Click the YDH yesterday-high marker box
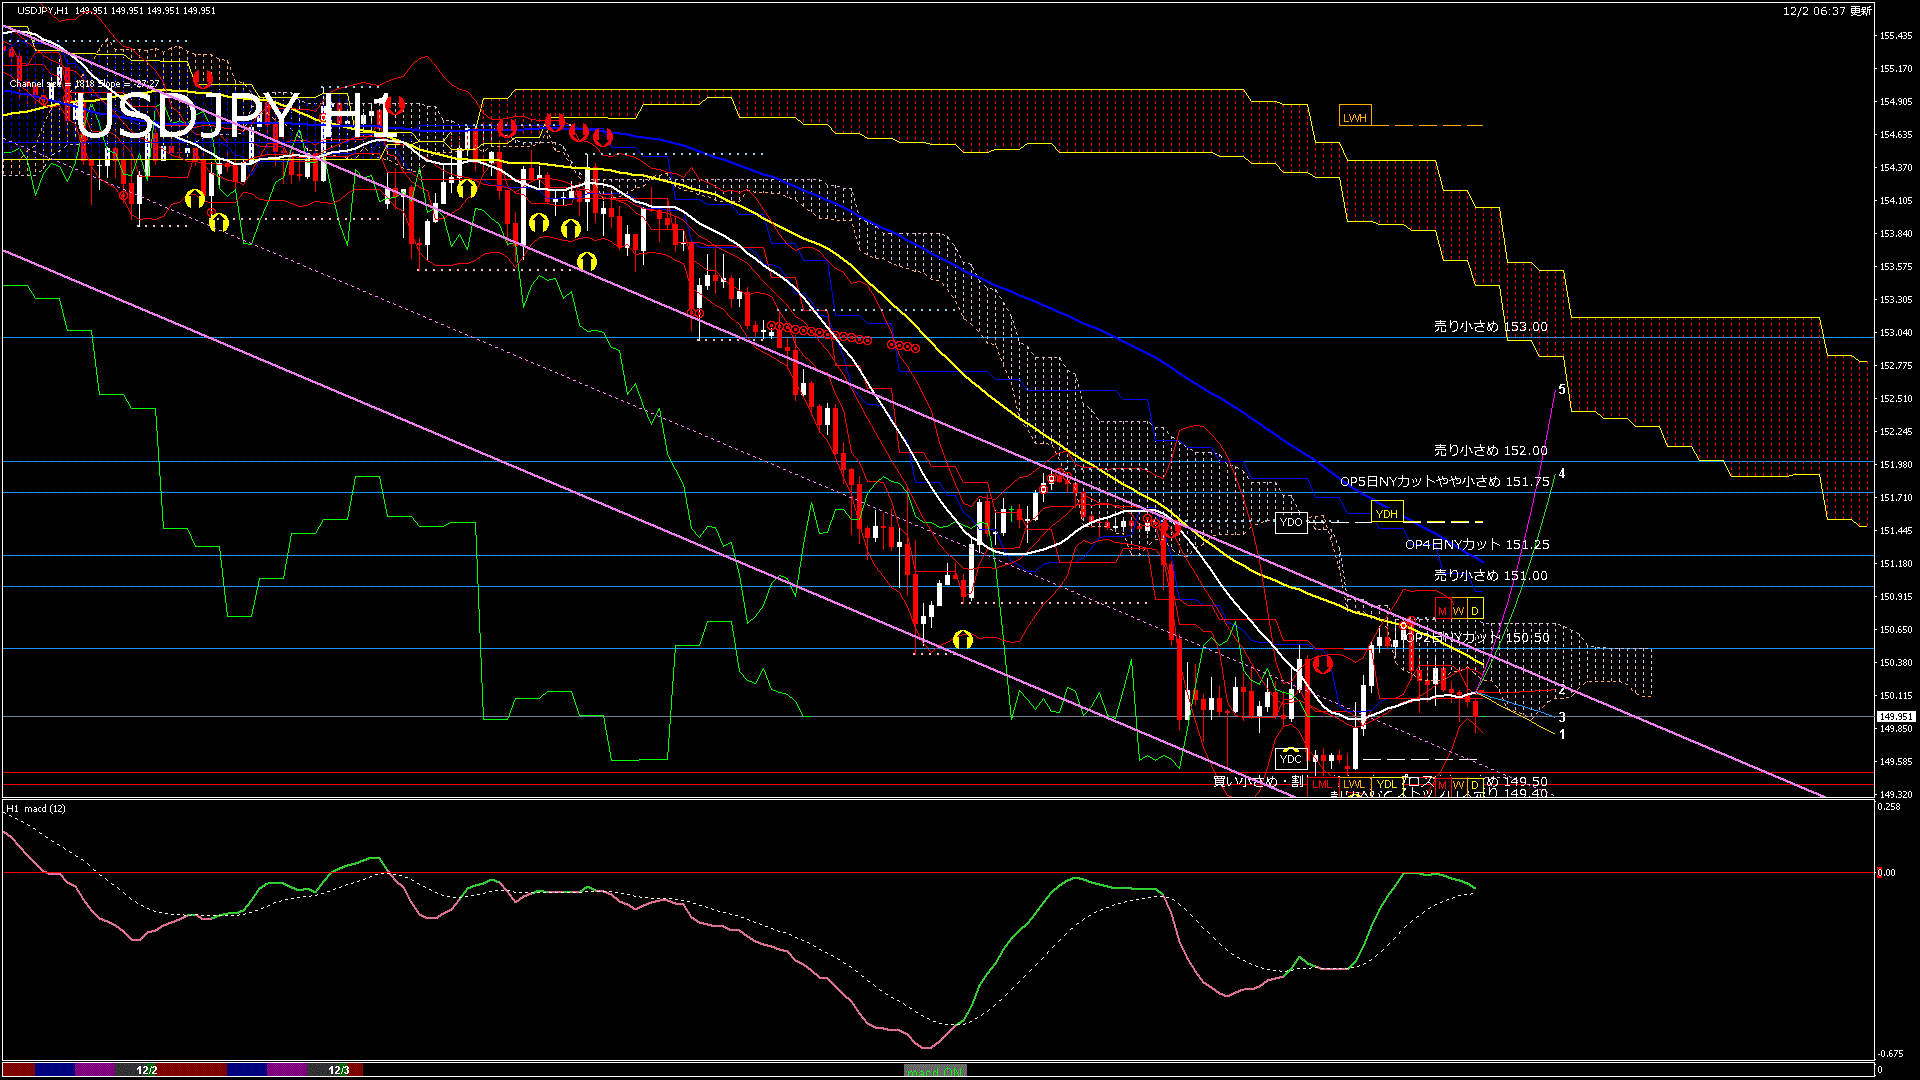 tap(1386, 514)
